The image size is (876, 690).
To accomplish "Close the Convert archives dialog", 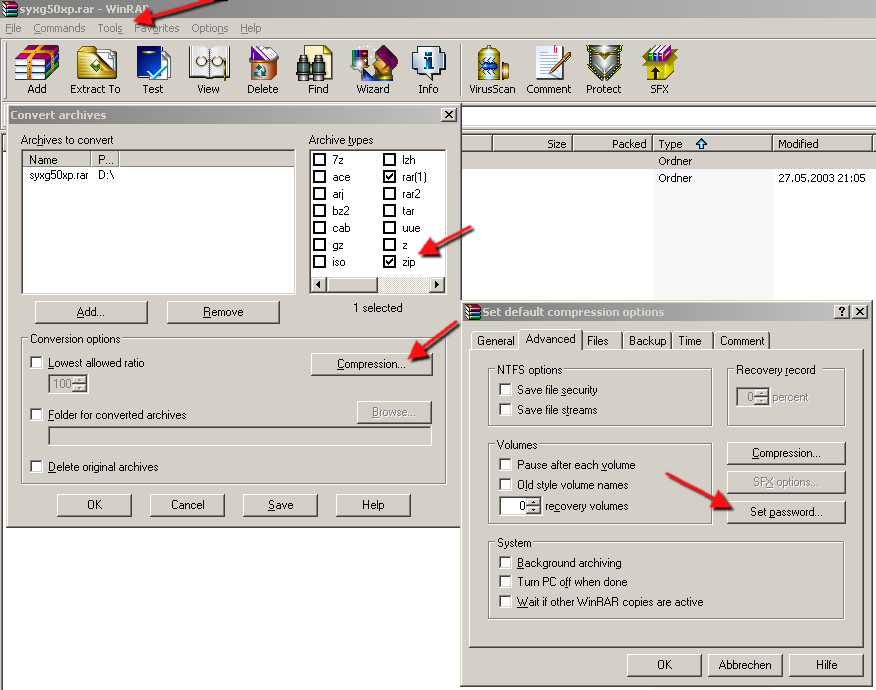I will point(449,115).
